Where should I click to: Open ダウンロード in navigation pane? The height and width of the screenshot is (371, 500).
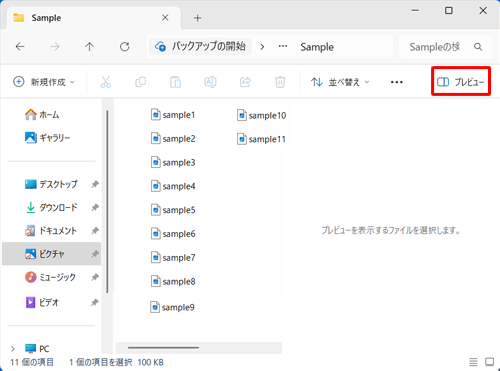pos(51,207)
